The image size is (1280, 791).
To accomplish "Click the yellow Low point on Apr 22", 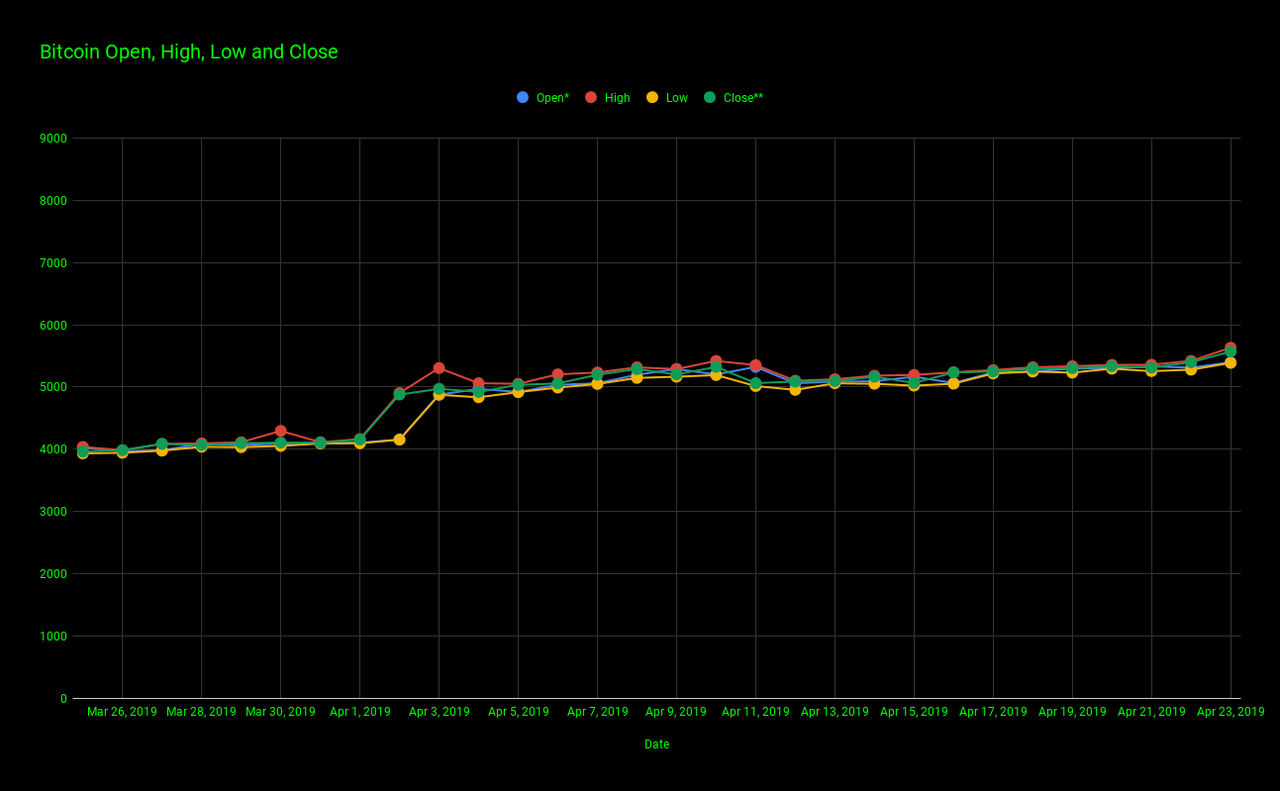I will 1191,370.
